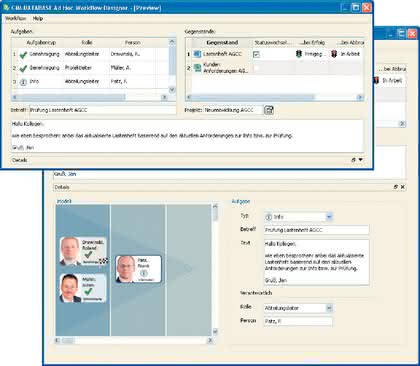Click undock icon on back window Details bar
The image size is (420, 366).
(396, 187)
